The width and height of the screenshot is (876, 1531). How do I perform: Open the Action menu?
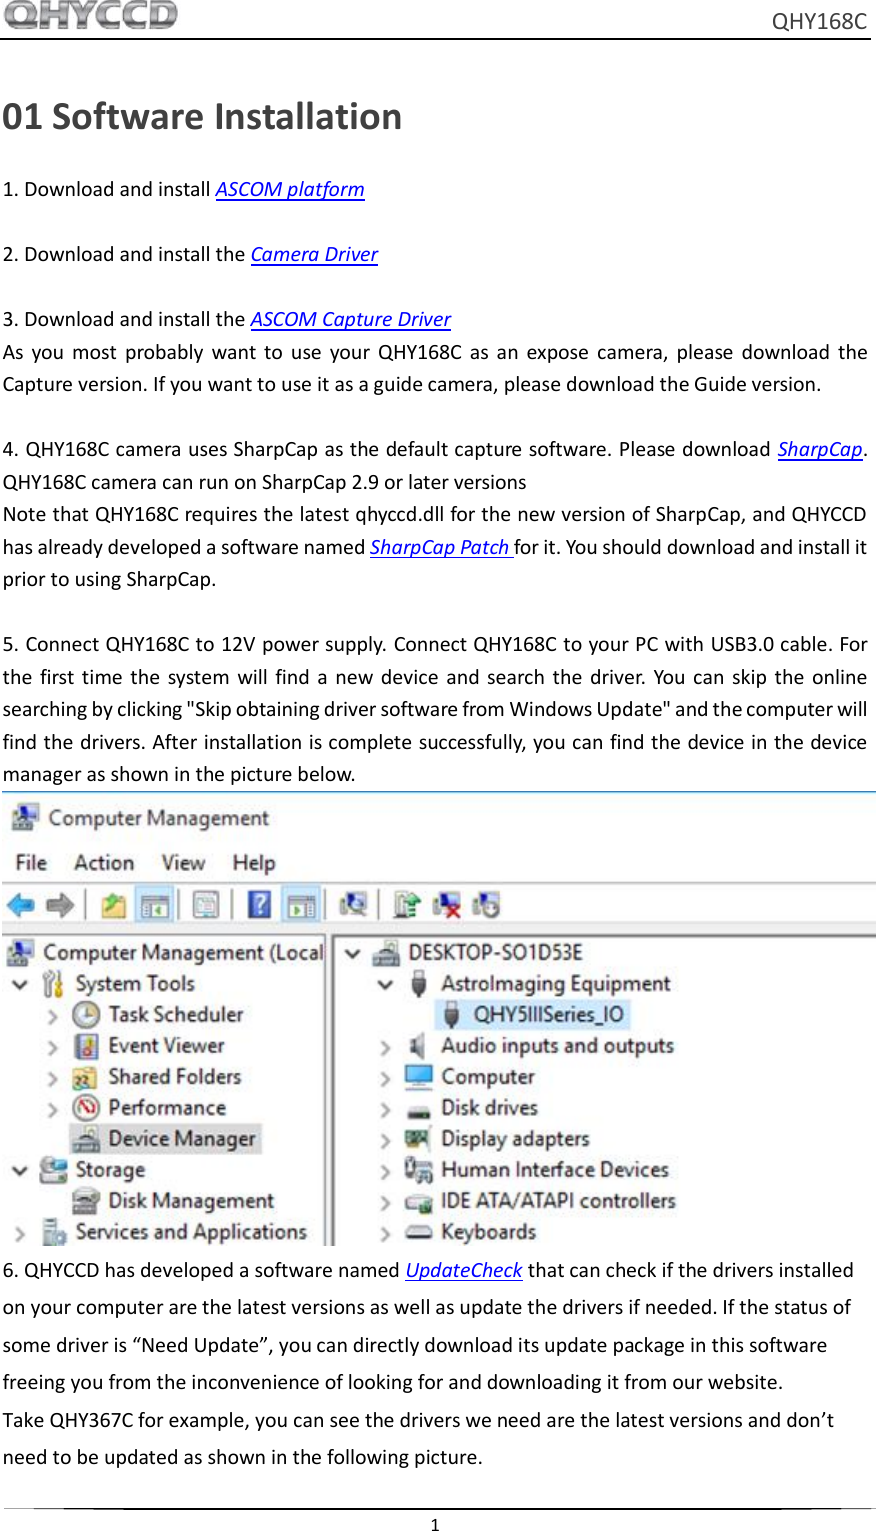104,862
